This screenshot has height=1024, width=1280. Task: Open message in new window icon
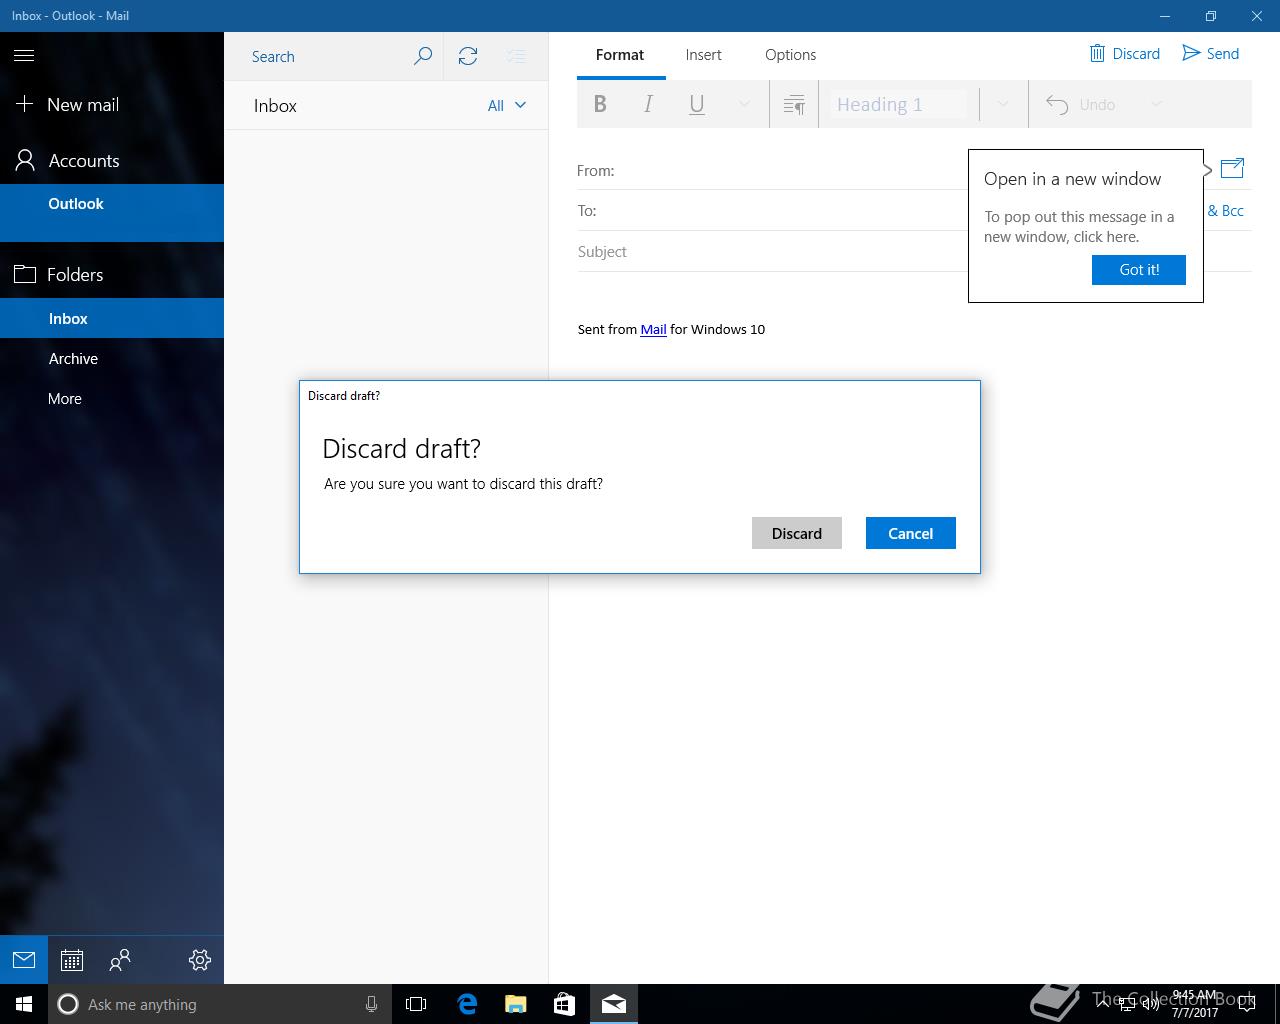pyautogui.click(x=1232, y=169)
